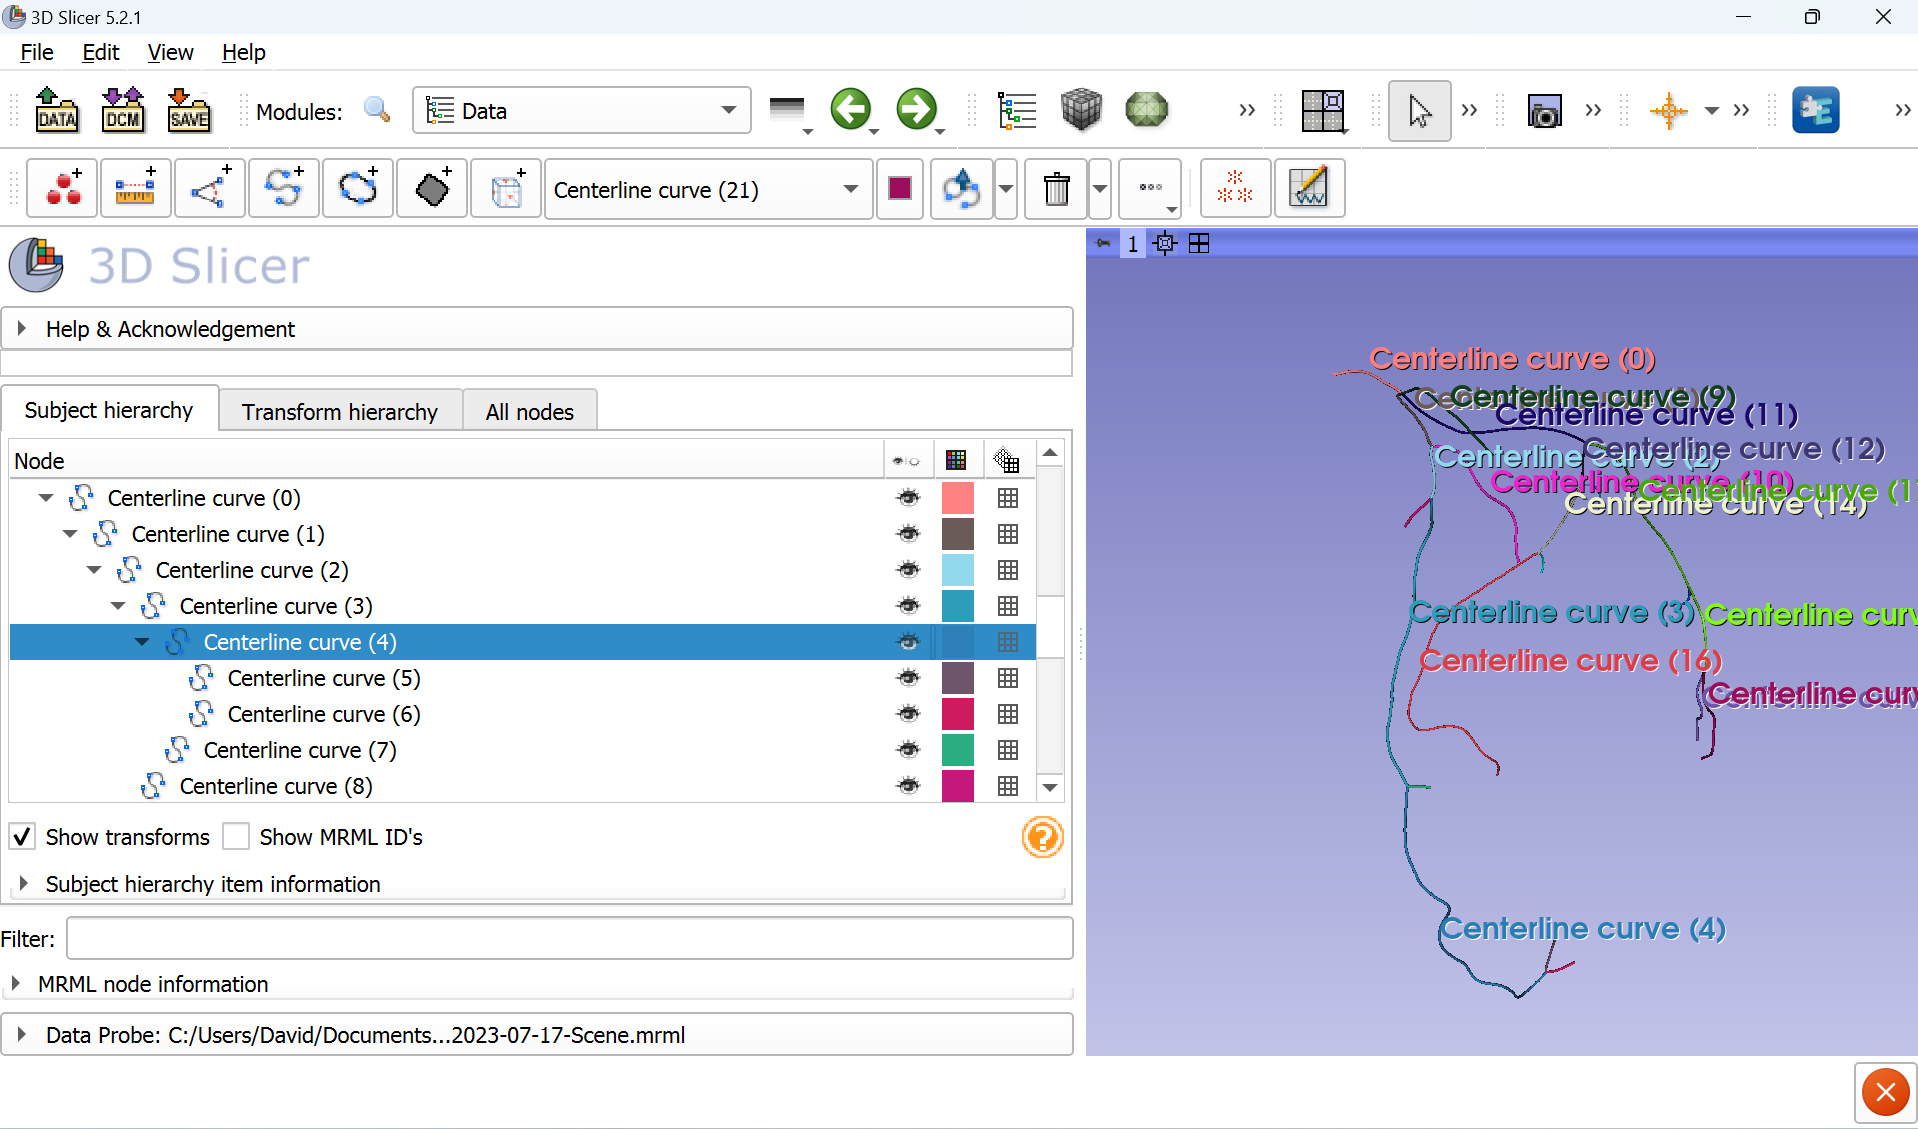Image resolution: width=1918 pixels, height=1129 pixels.
Task: Open the layout selection icon
Action: tap(1322, 111)
